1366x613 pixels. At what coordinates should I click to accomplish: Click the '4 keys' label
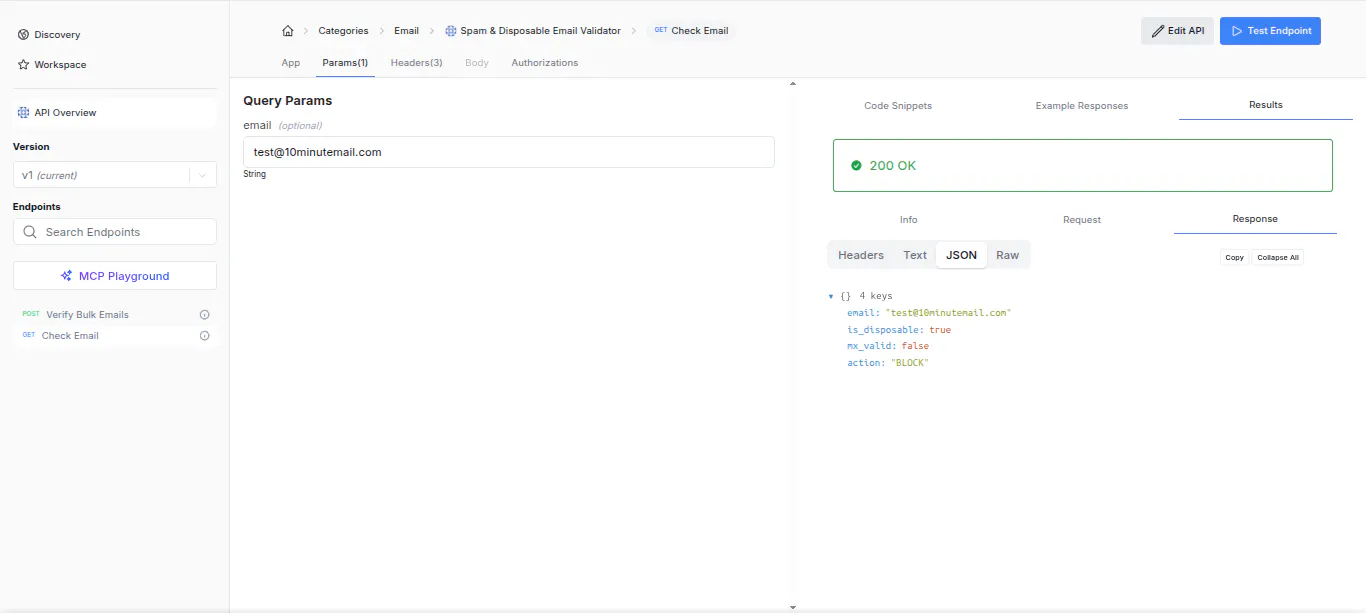click(x=876, y=296)
